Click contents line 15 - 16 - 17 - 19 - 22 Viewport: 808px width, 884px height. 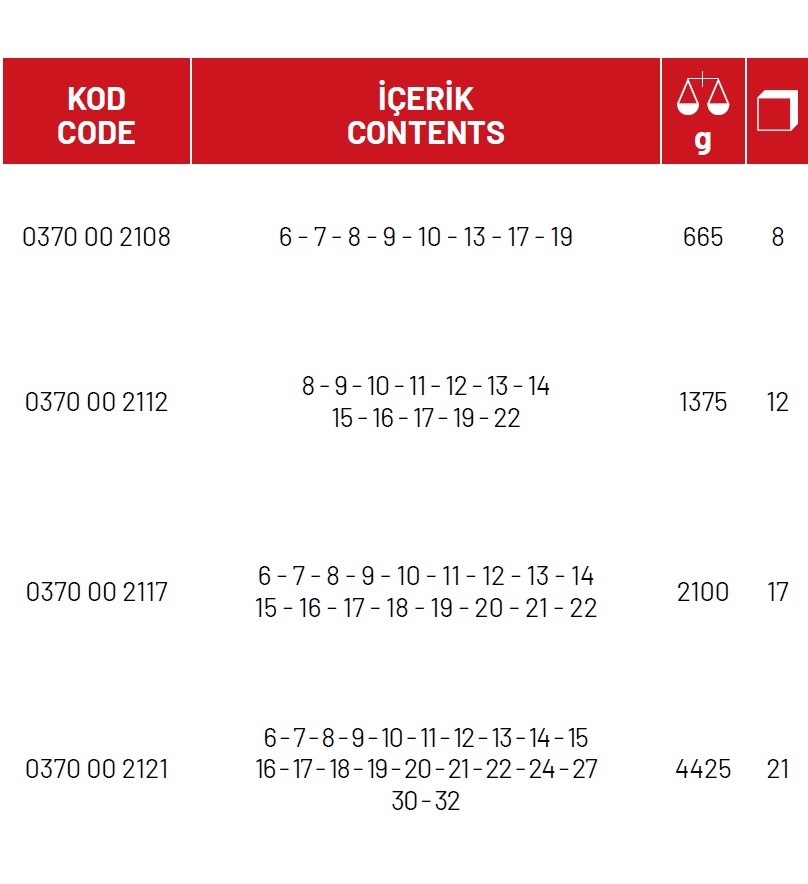click(426, 418)
